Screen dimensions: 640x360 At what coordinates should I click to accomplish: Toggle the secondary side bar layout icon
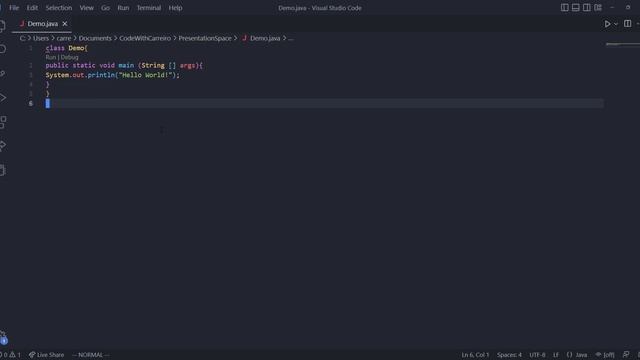587,7
